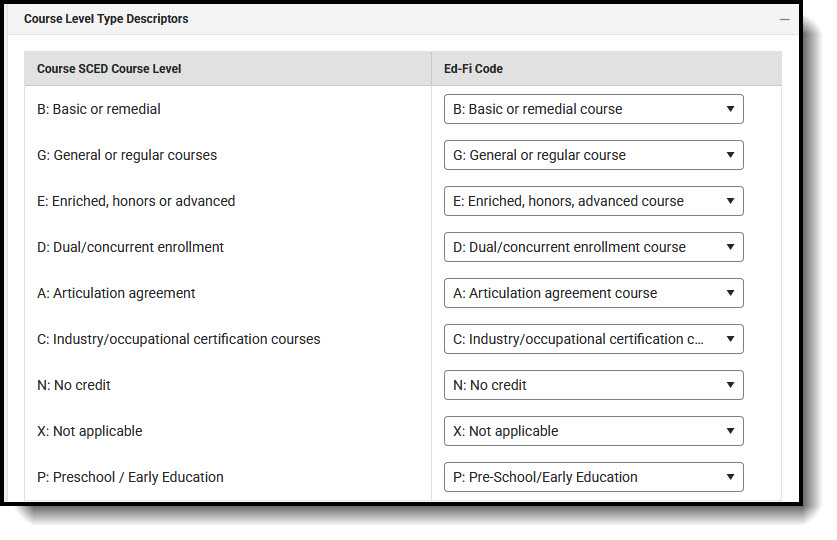837x540 pixels.
Task: Collapse the Course Level Type Descriptors panel
Action: [785, 19]
